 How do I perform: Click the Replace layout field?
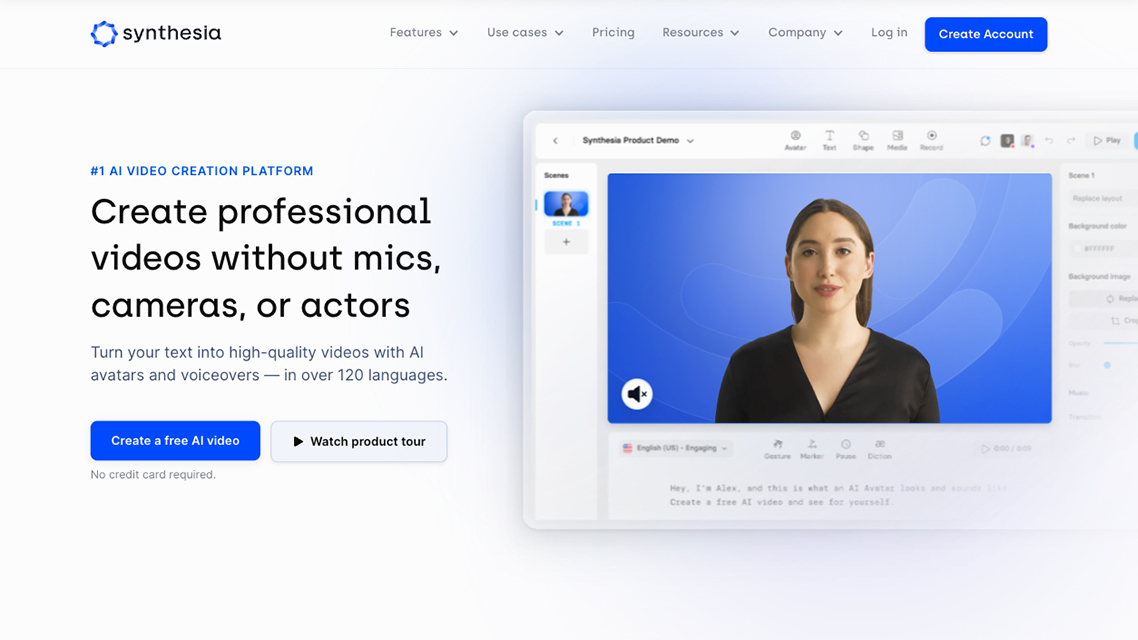(1102, 198)
